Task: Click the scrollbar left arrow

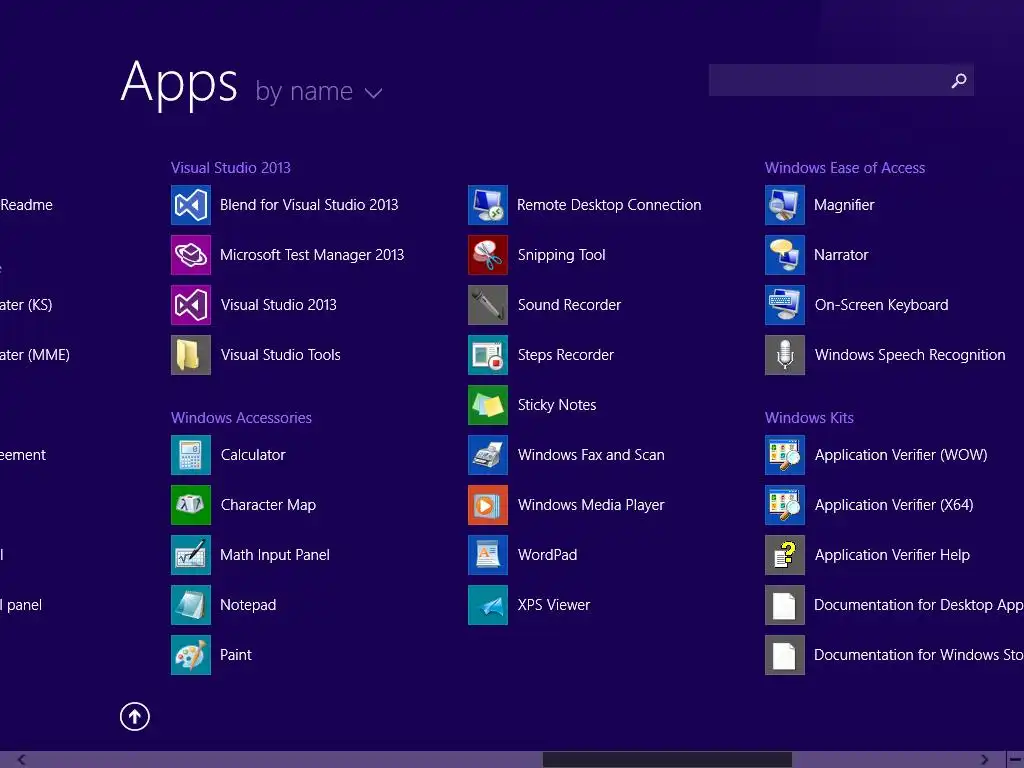Action: pyautogui.click(x=21, y=760)
